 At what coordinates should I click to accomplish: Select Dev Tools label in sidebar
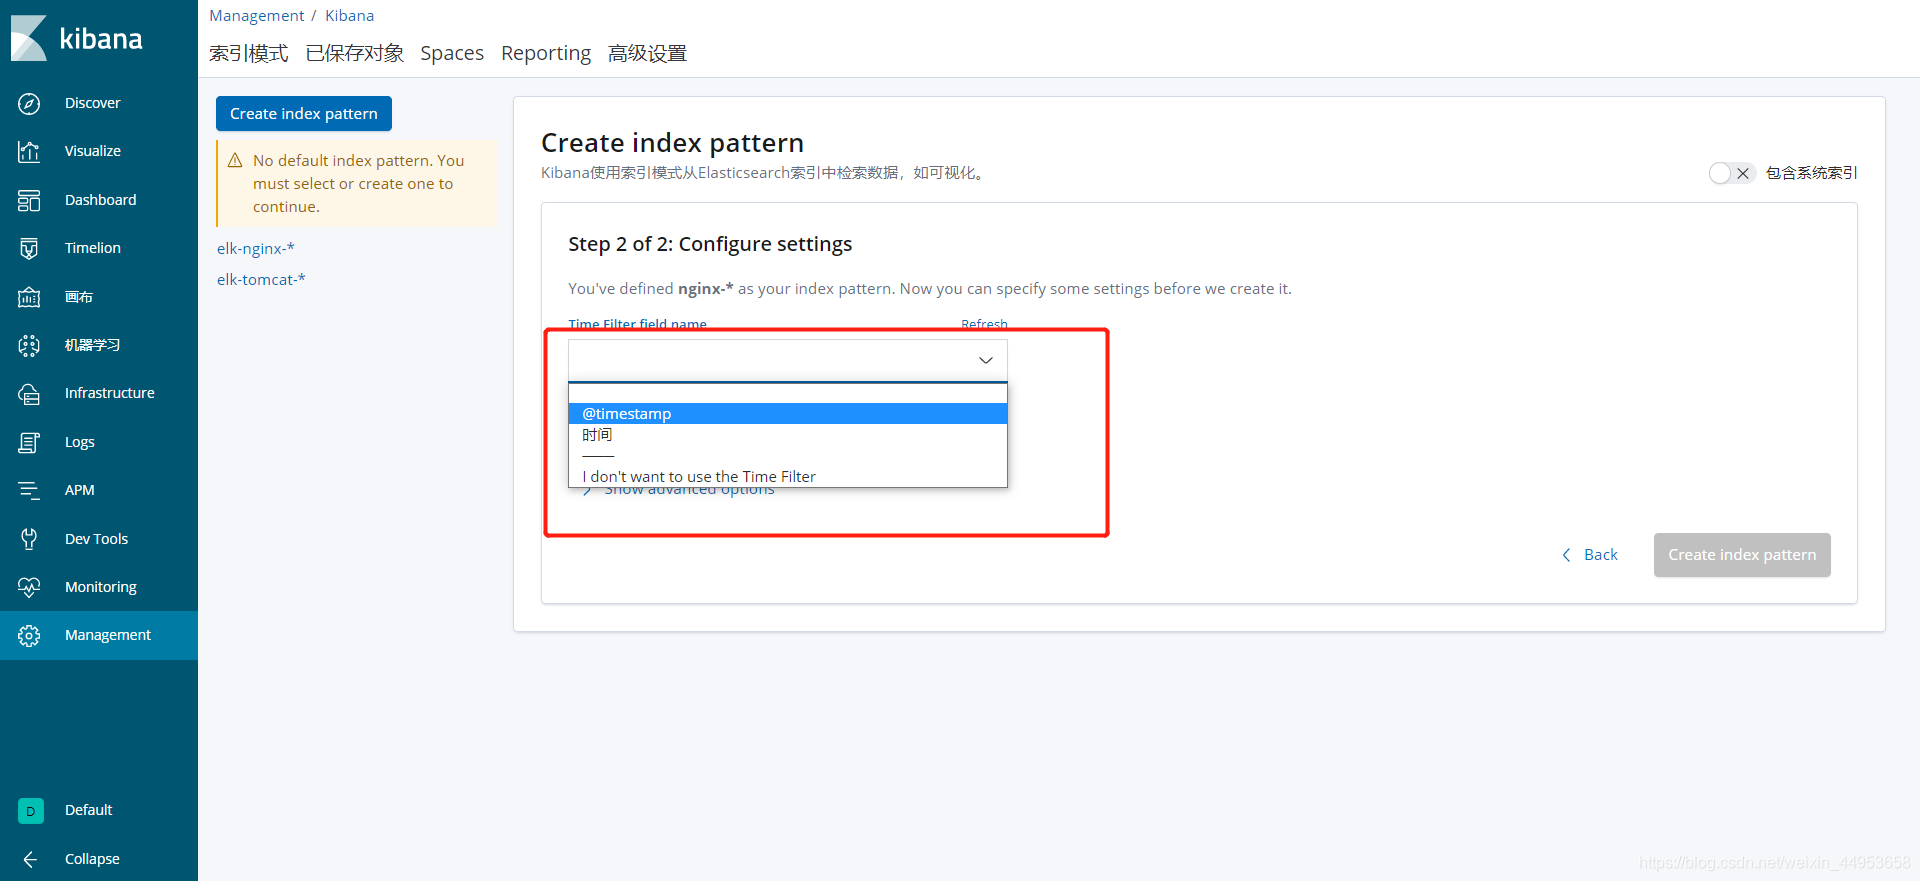tap(97, 539)
